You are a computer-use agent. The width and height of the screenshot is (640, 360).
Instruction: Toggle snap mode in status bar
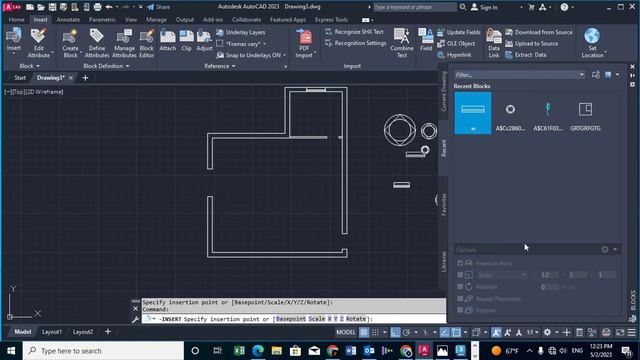pos(375,332)
